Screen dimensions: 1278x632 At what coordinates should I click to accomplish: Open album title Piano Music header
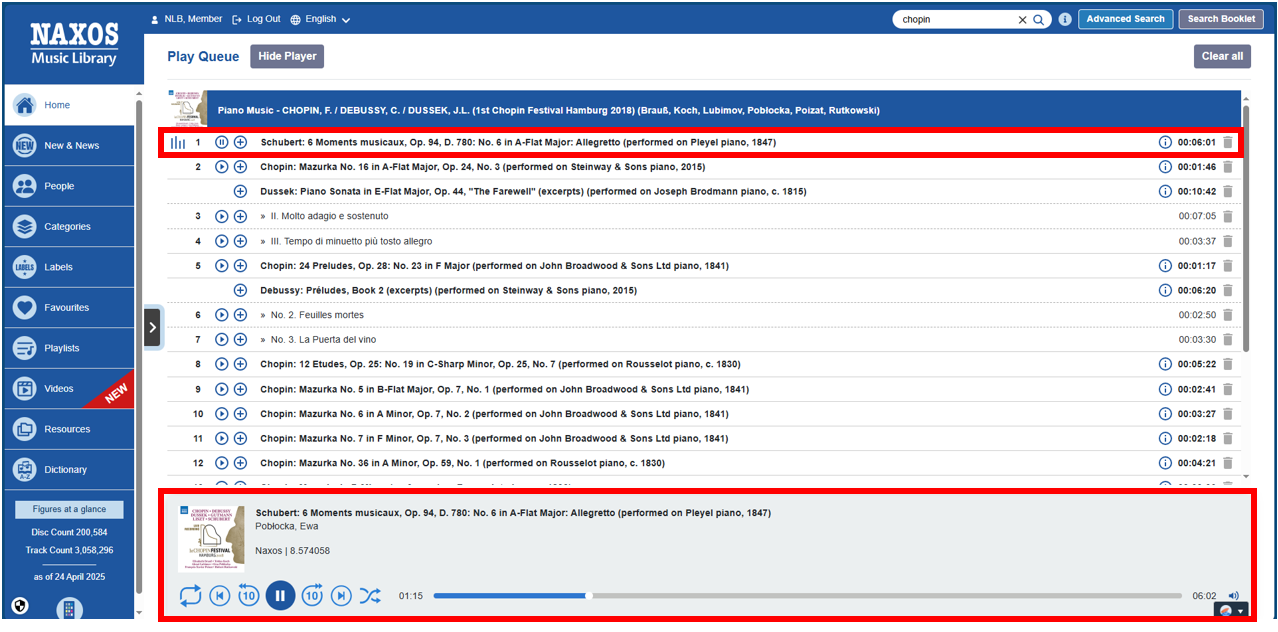click(549, 109)
